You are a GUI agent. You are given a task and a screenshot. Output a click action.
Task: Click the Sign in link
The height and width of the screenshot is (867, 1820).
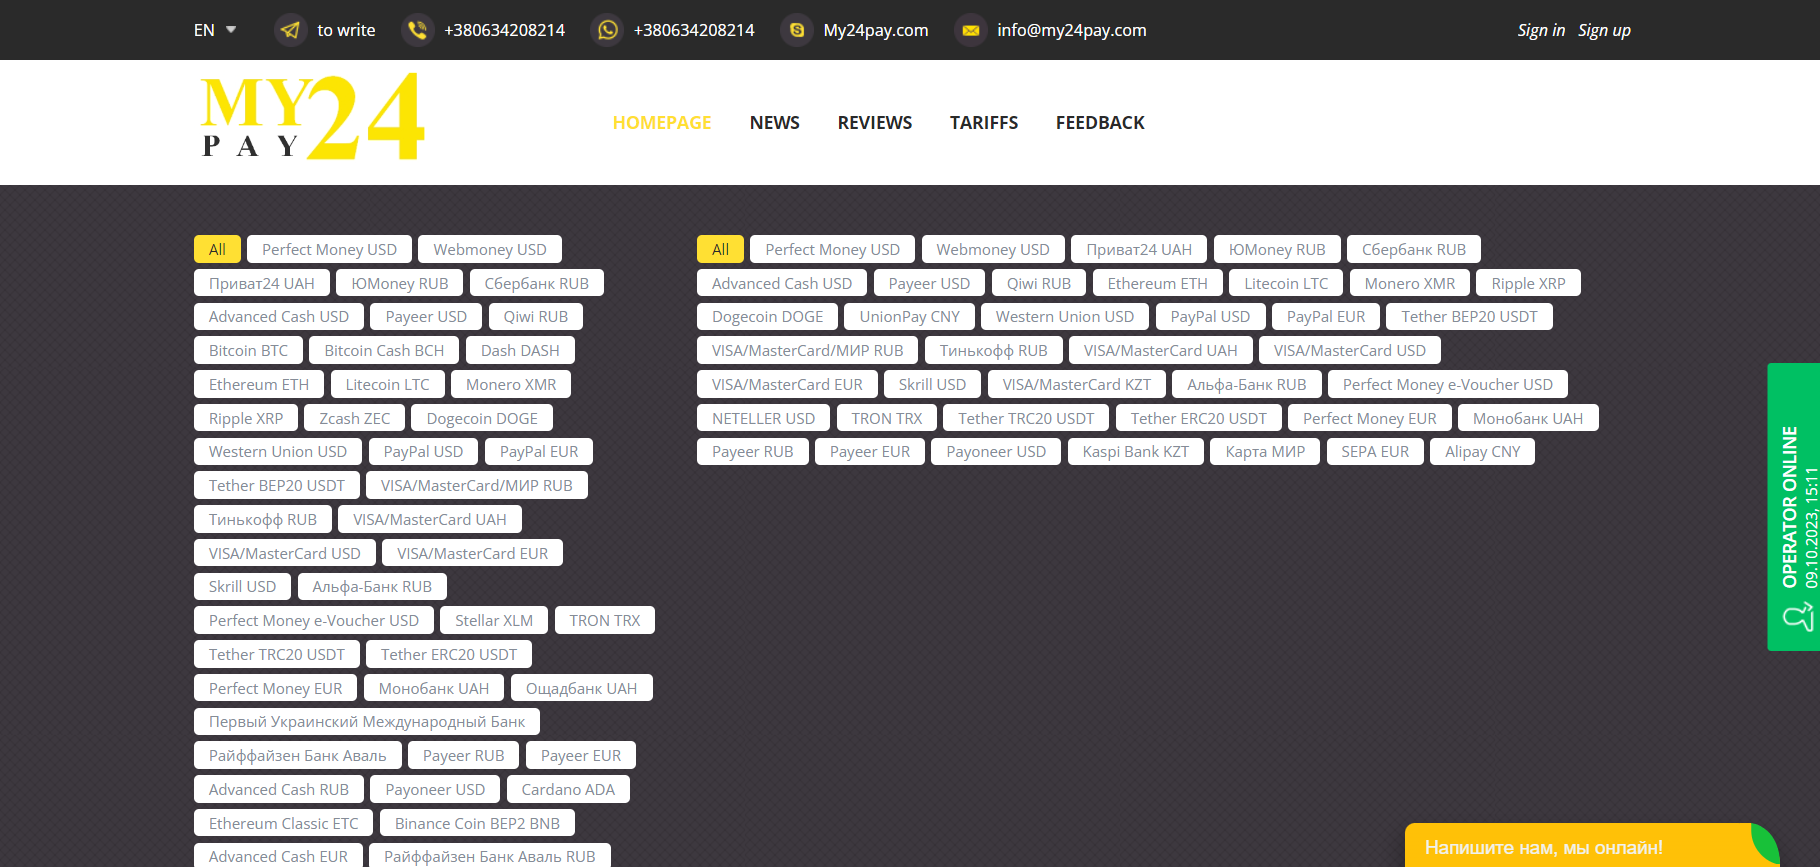[1540, 30]
